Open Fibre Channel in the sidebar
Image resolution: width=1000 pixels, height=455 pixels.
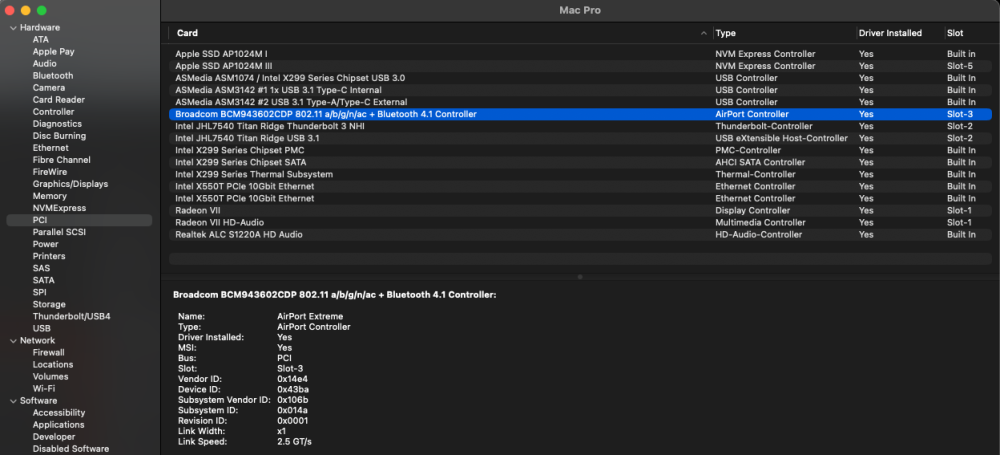pyautogui.click(x=61, y=160)
